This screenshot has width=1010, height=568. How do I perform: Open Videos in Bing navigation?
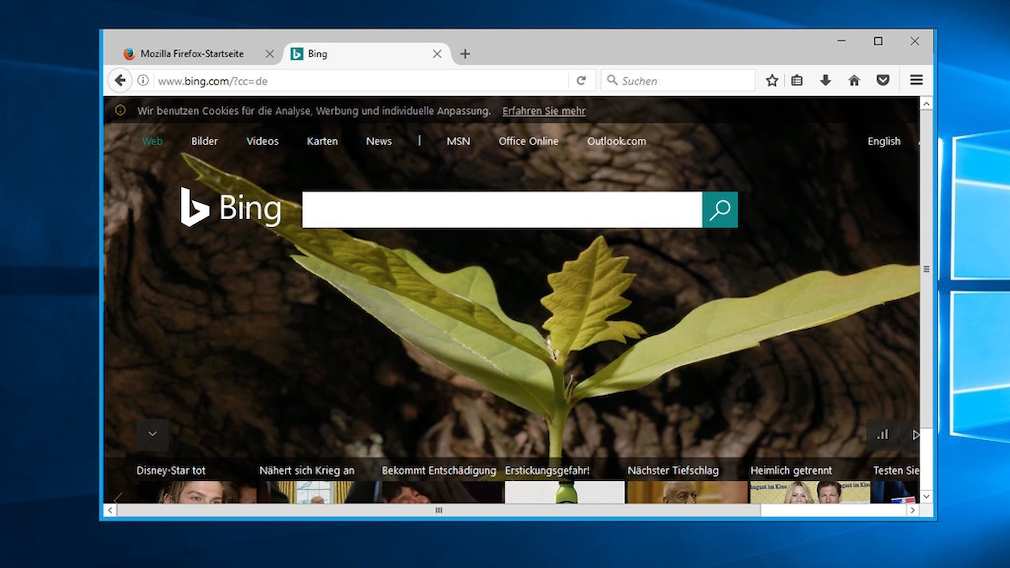262,141
